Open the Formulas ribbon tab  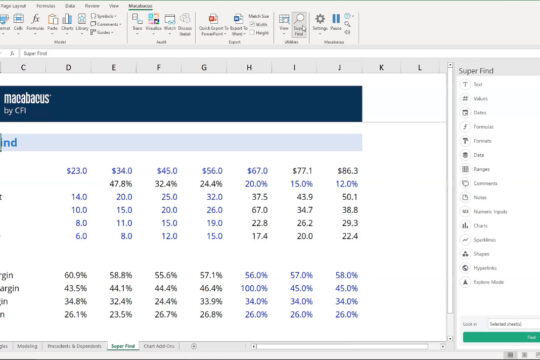46,6
